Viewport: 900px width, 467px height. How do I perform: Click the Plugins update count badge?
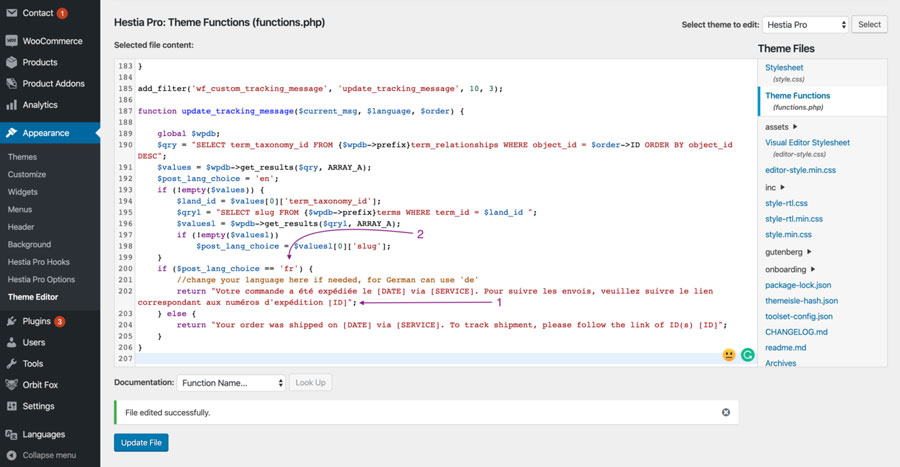coord(59,321)
